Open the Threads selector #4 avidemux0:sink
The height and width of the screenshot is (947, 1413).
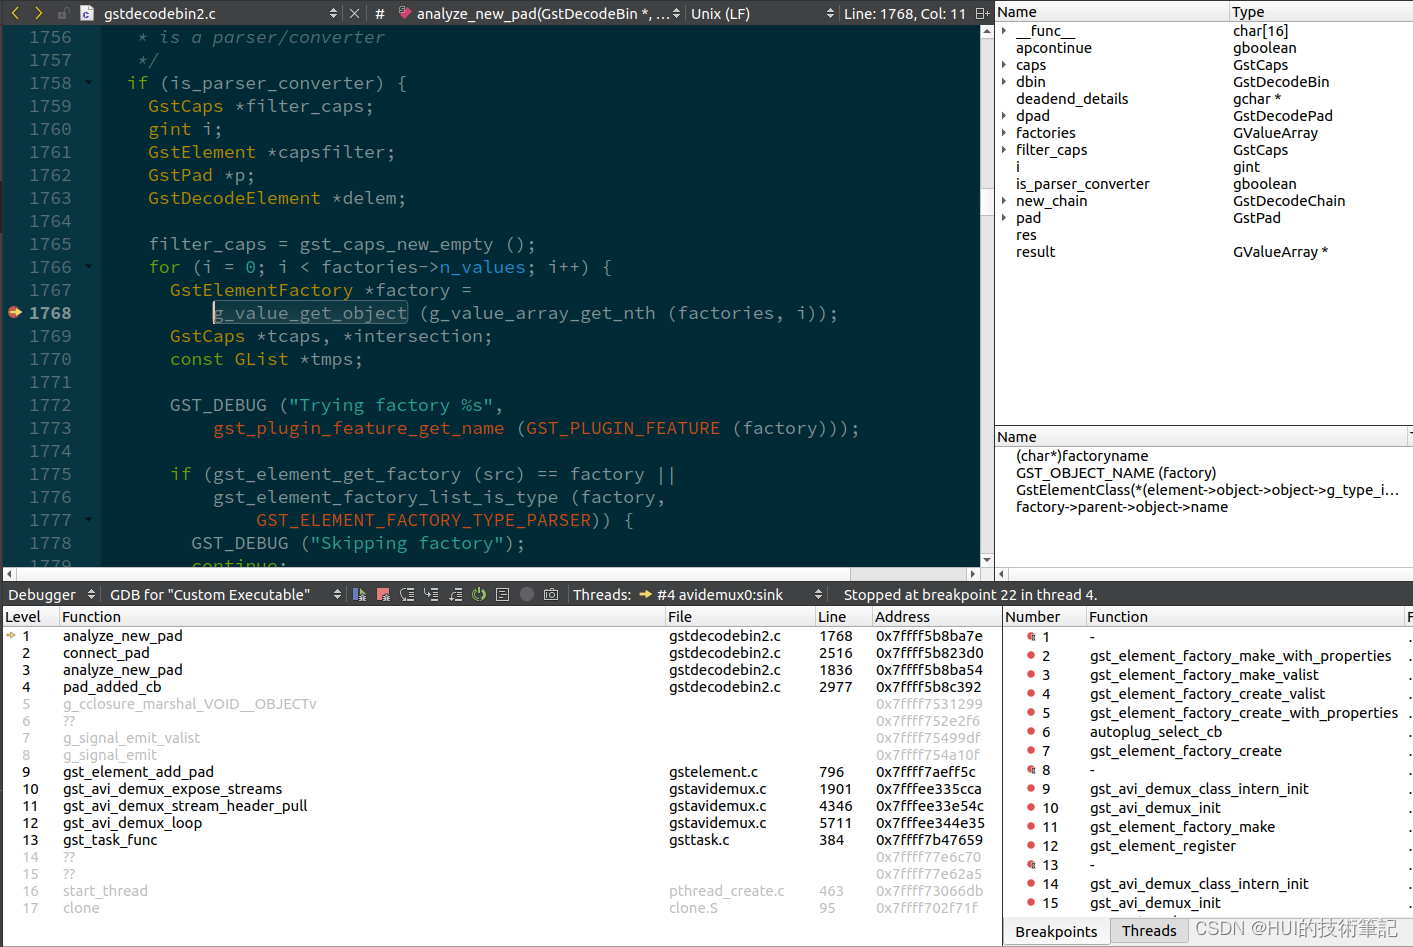(x=731, y=595)
